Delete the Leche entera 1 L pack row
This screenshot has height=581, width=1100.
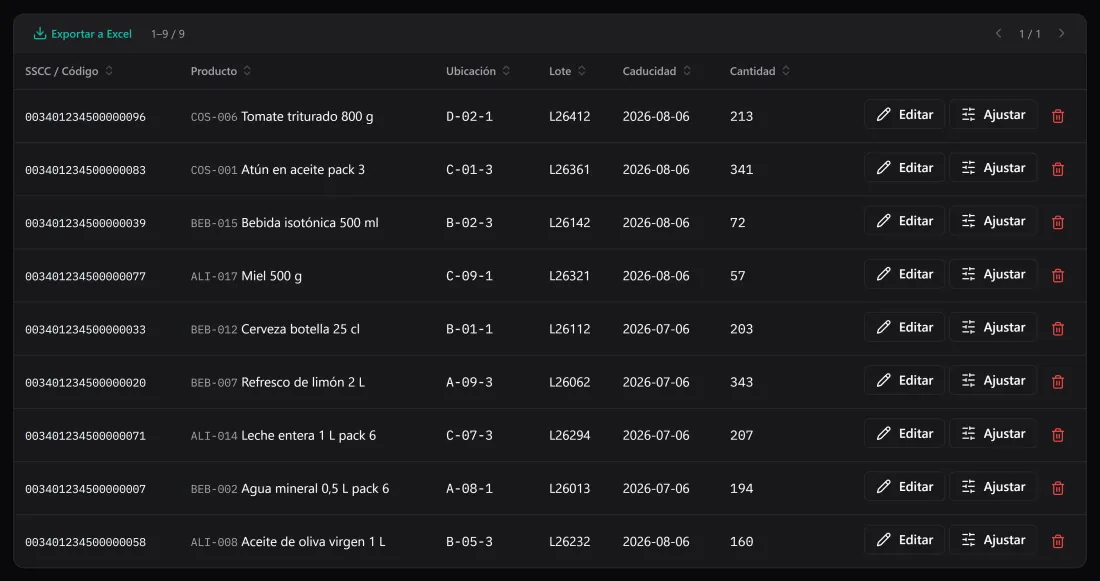[x=1058, y=435]
